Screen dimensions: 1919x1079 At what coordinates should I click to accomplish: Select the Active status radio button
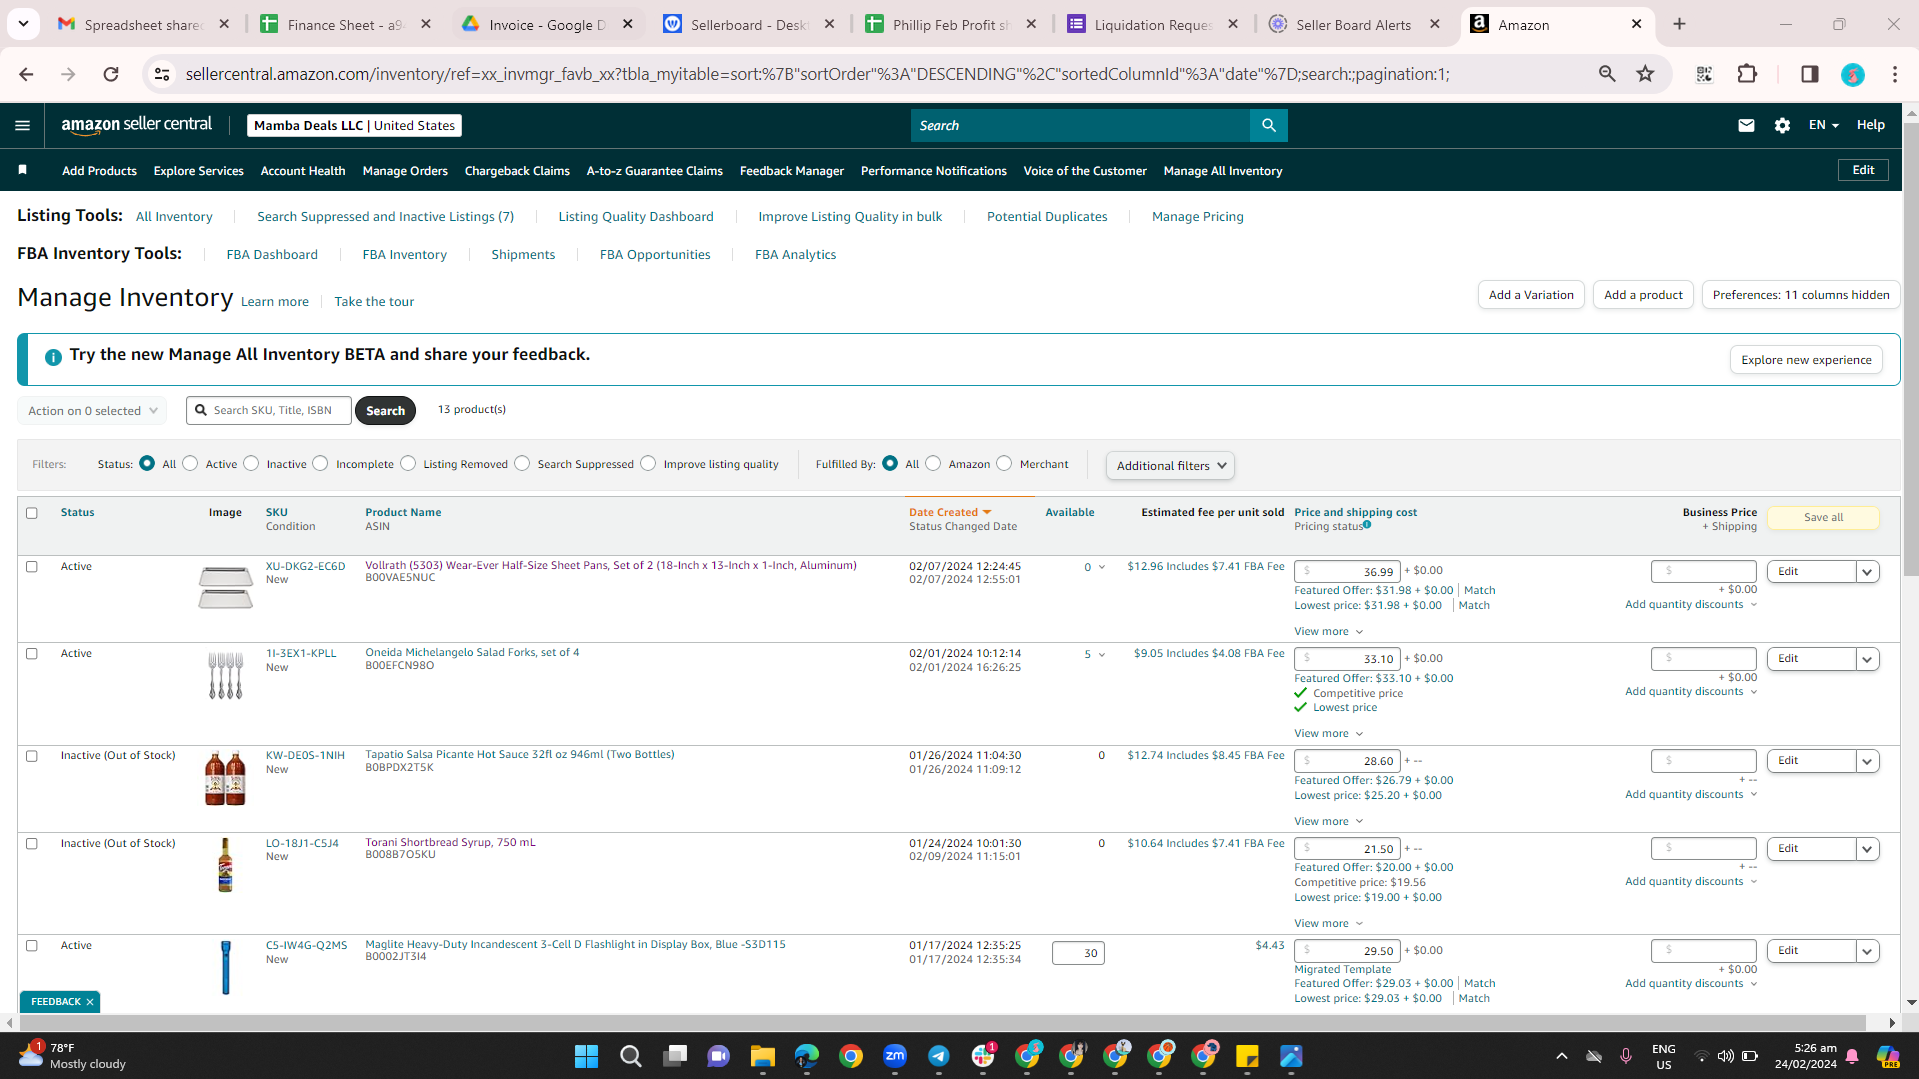point(190,464)
